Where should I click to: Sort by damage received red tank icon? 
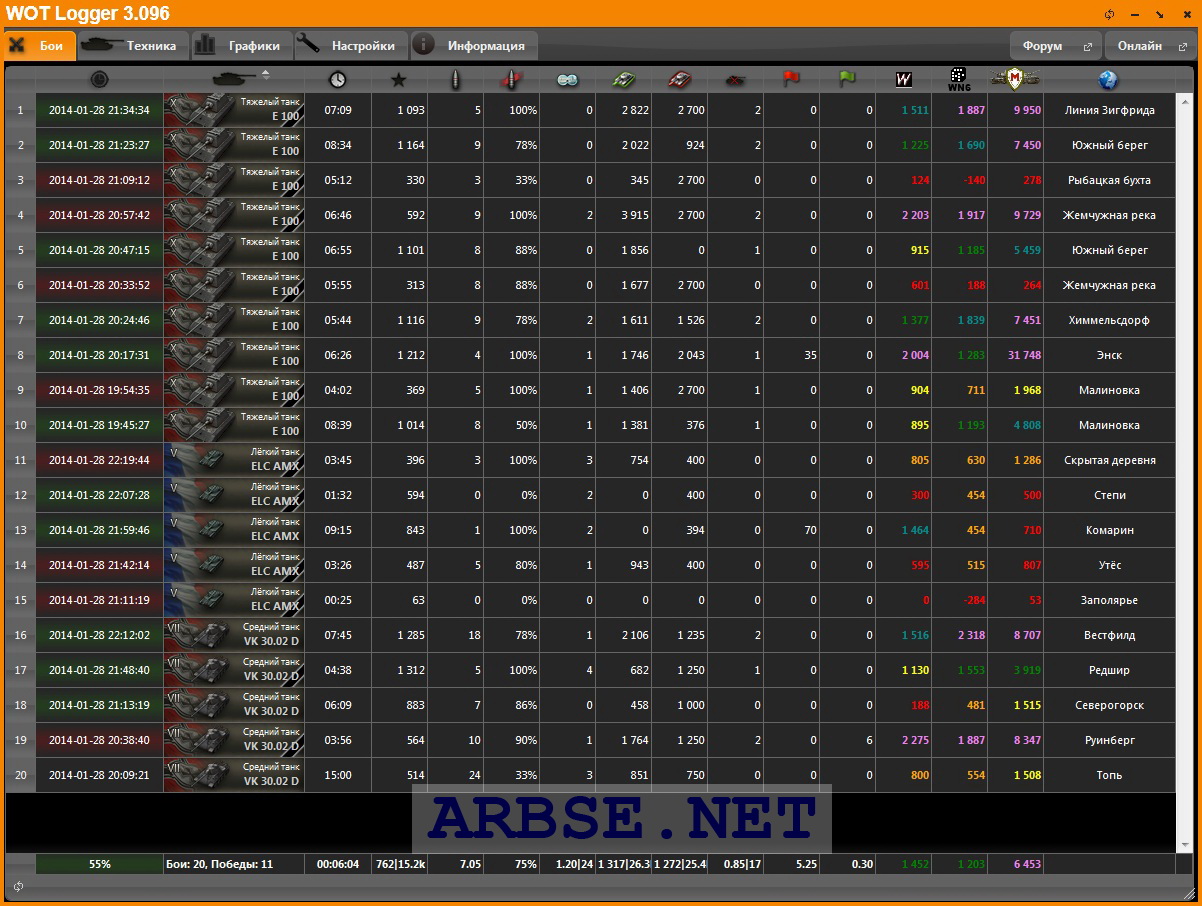(680, 79)
